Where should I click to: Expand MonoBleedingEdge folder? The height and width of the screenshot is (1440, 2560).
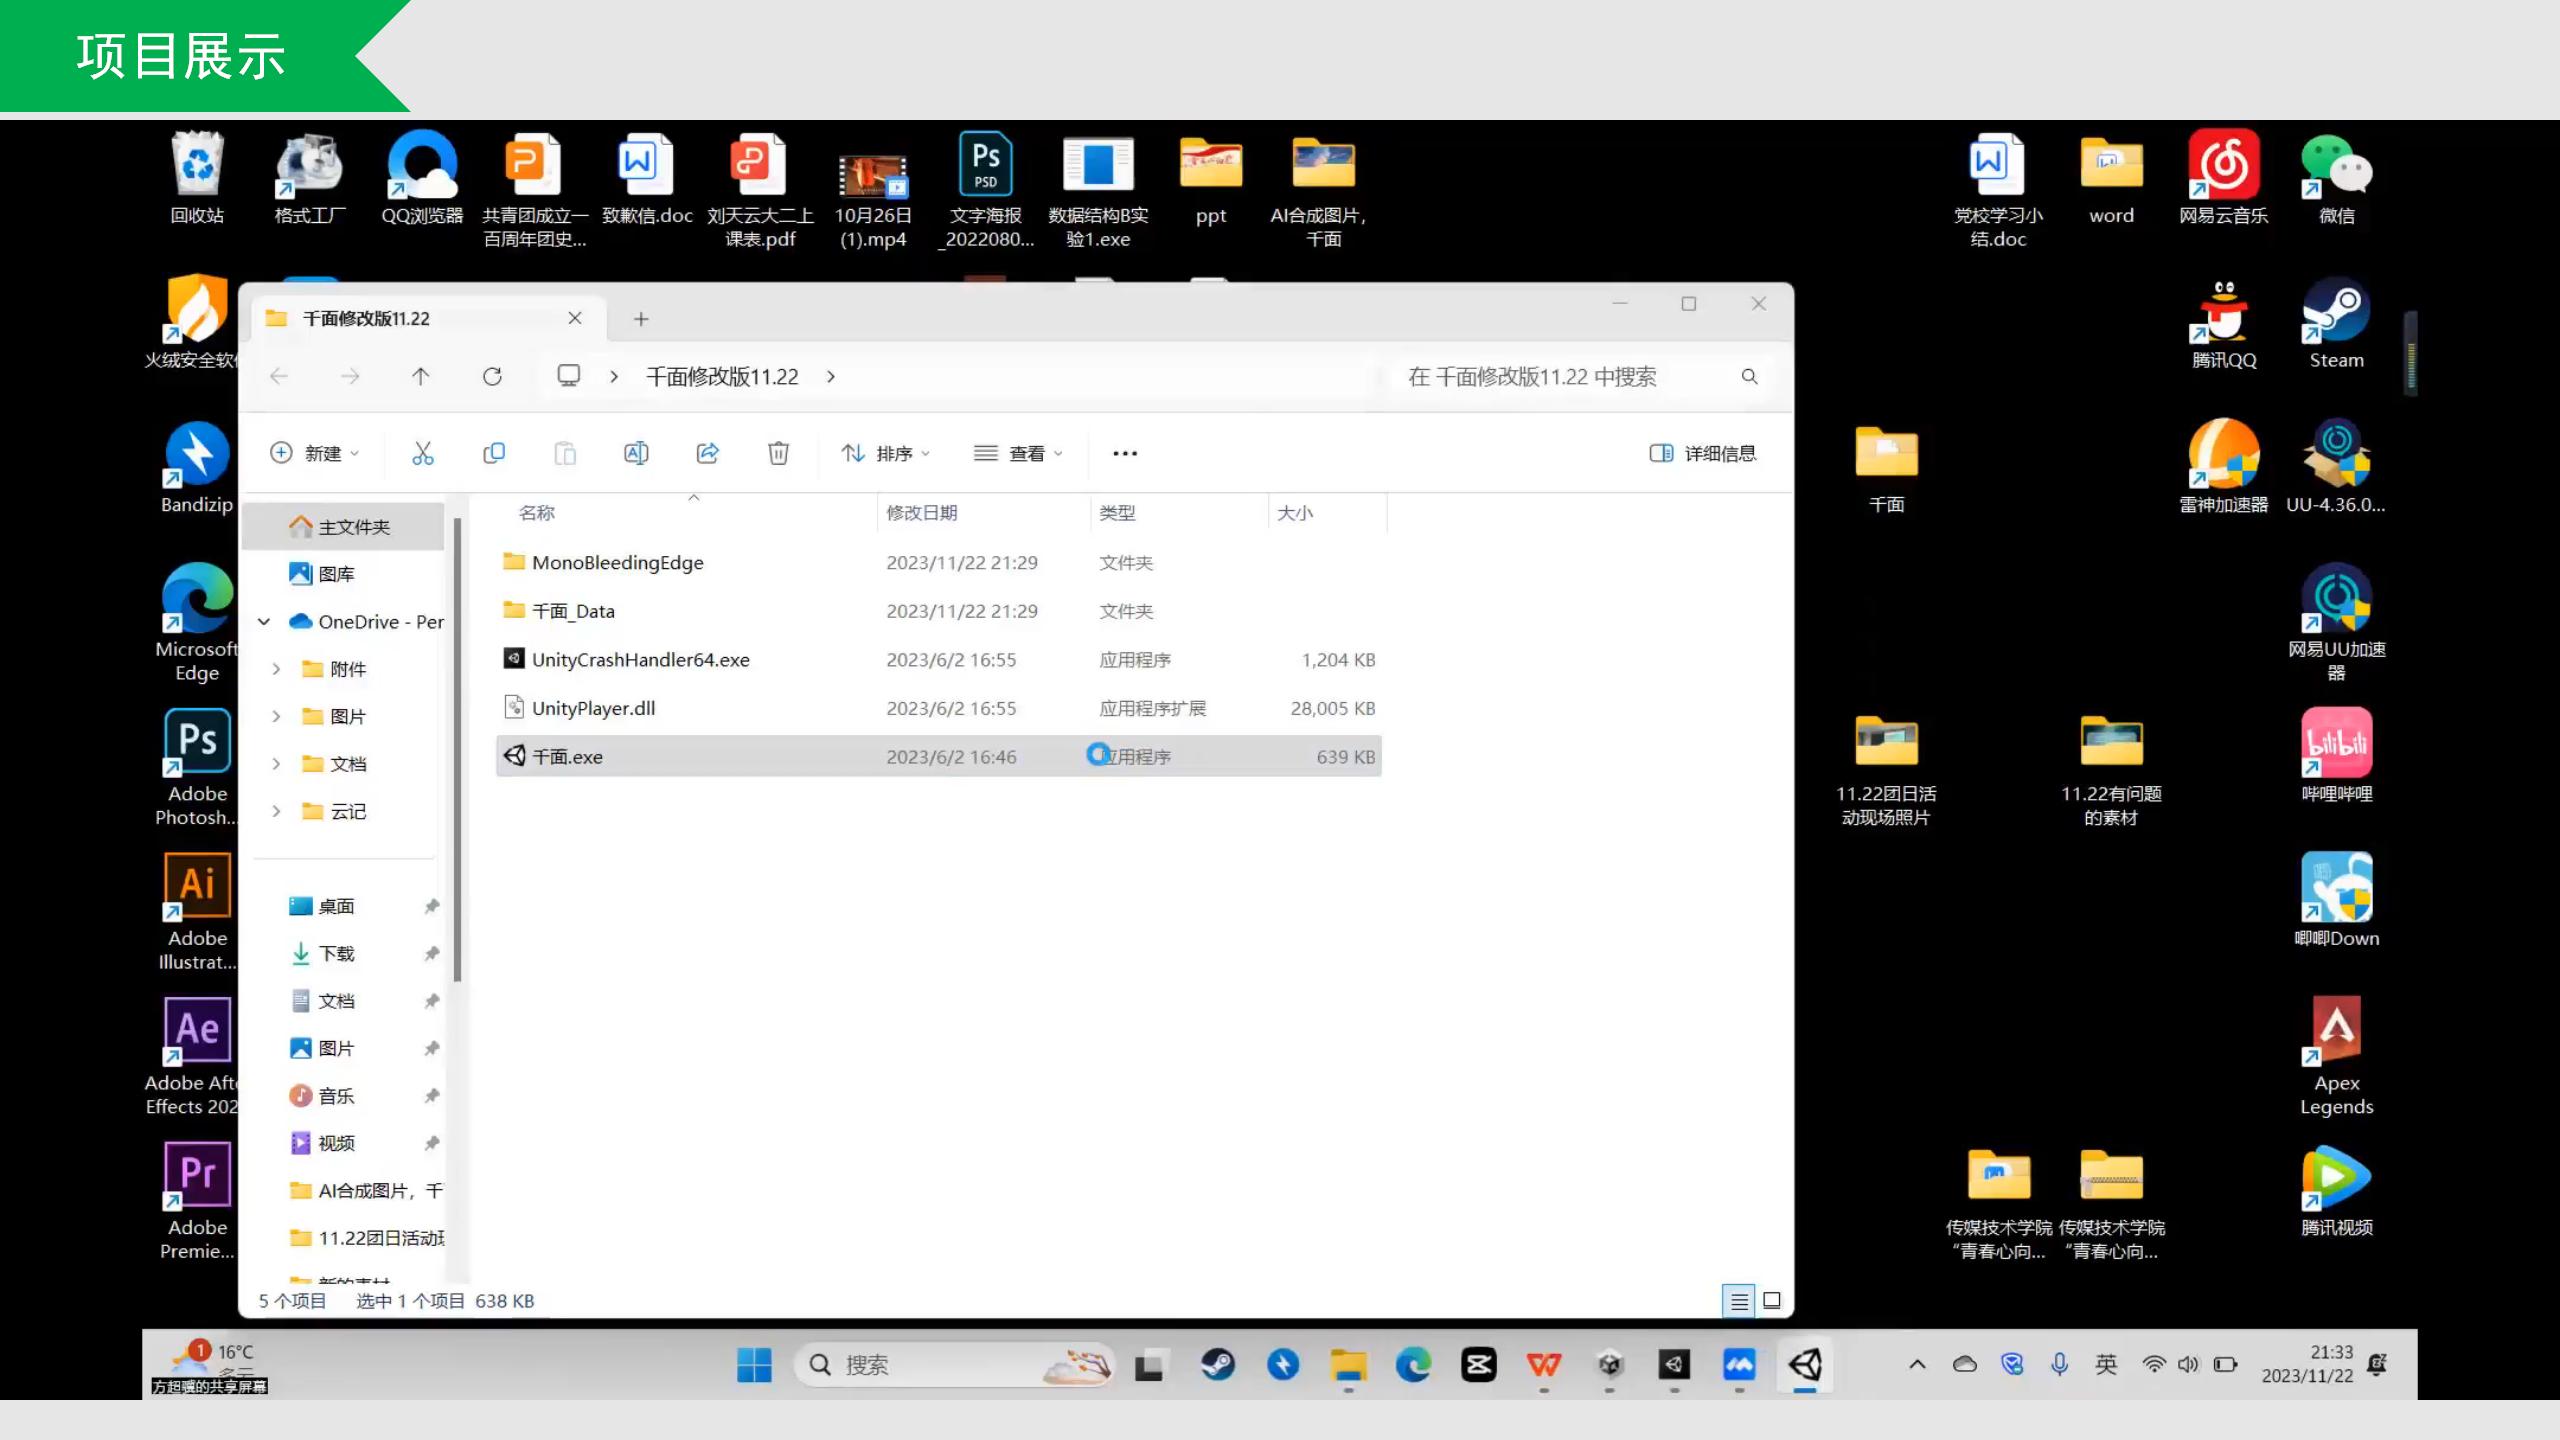(x=617, y=563)
